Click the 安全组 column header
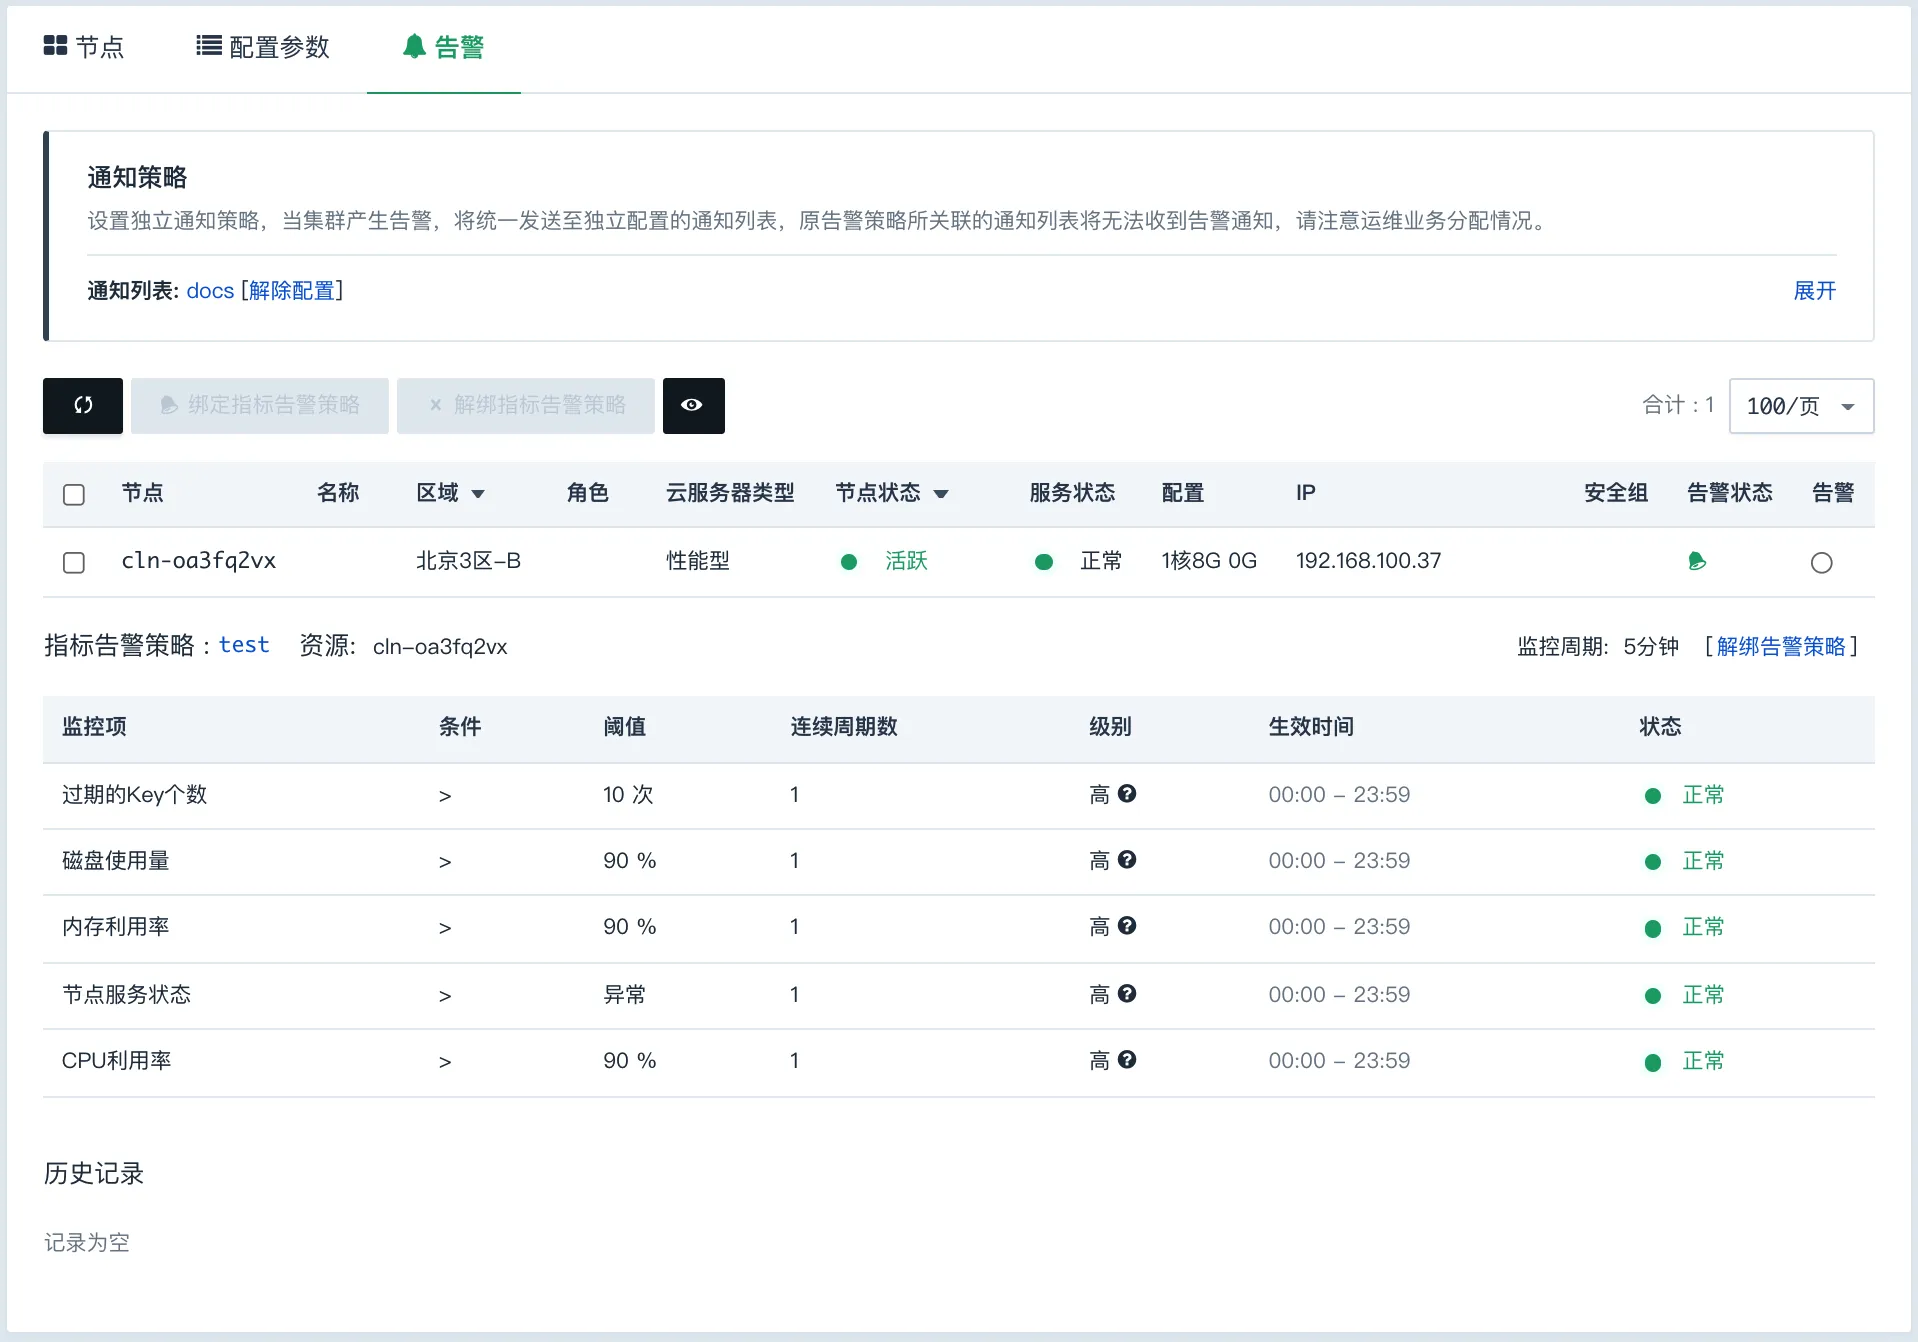This screenshot has height=1342, width=1918. click(x=1616, y=493)
